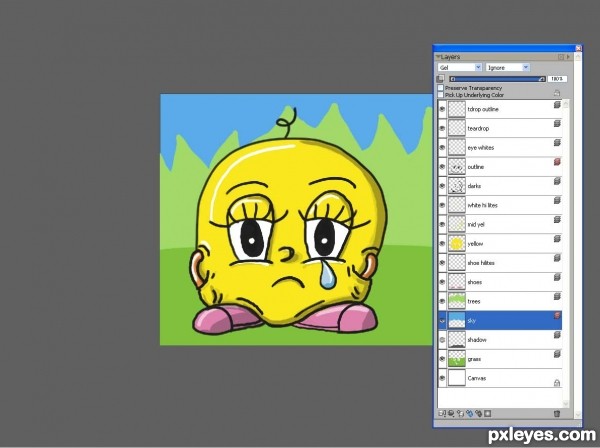
Task: Open the Layer Commands icon menu
Action: coord(442,414)
